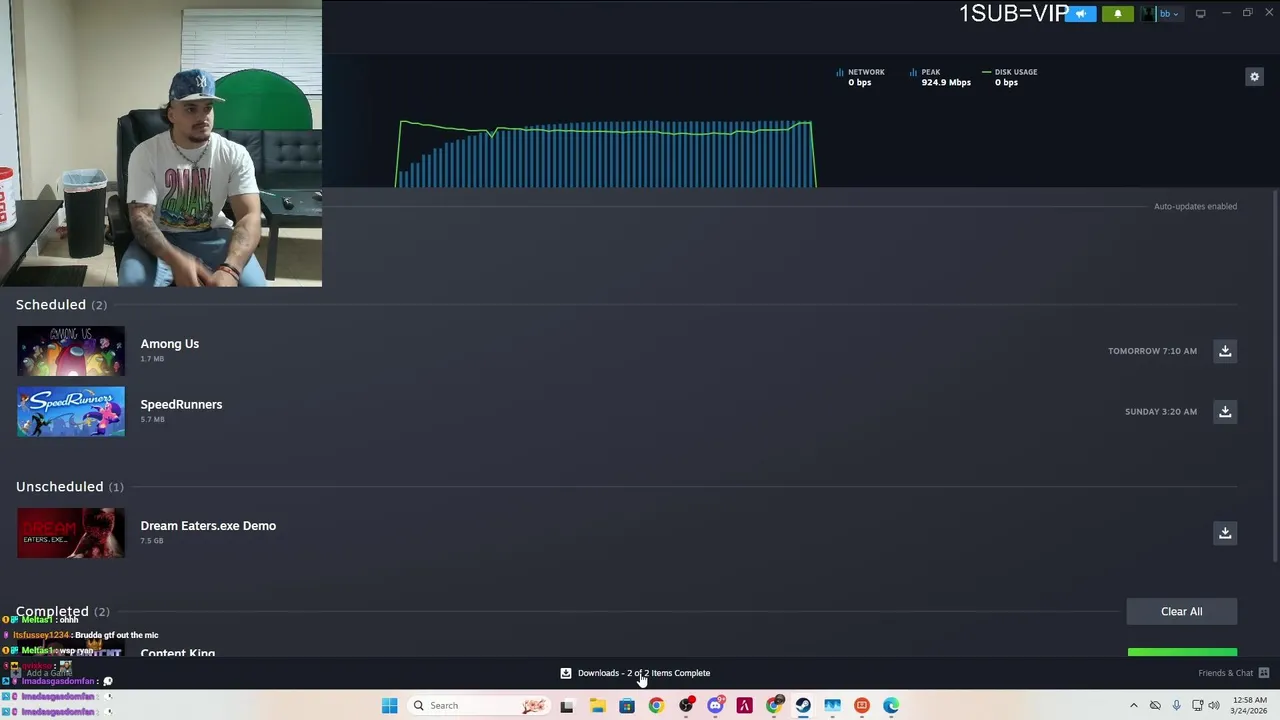1280x720 pixels.
Task: Clear All completed downloads
Action: pyautogui.click(x=1182, y=612)
